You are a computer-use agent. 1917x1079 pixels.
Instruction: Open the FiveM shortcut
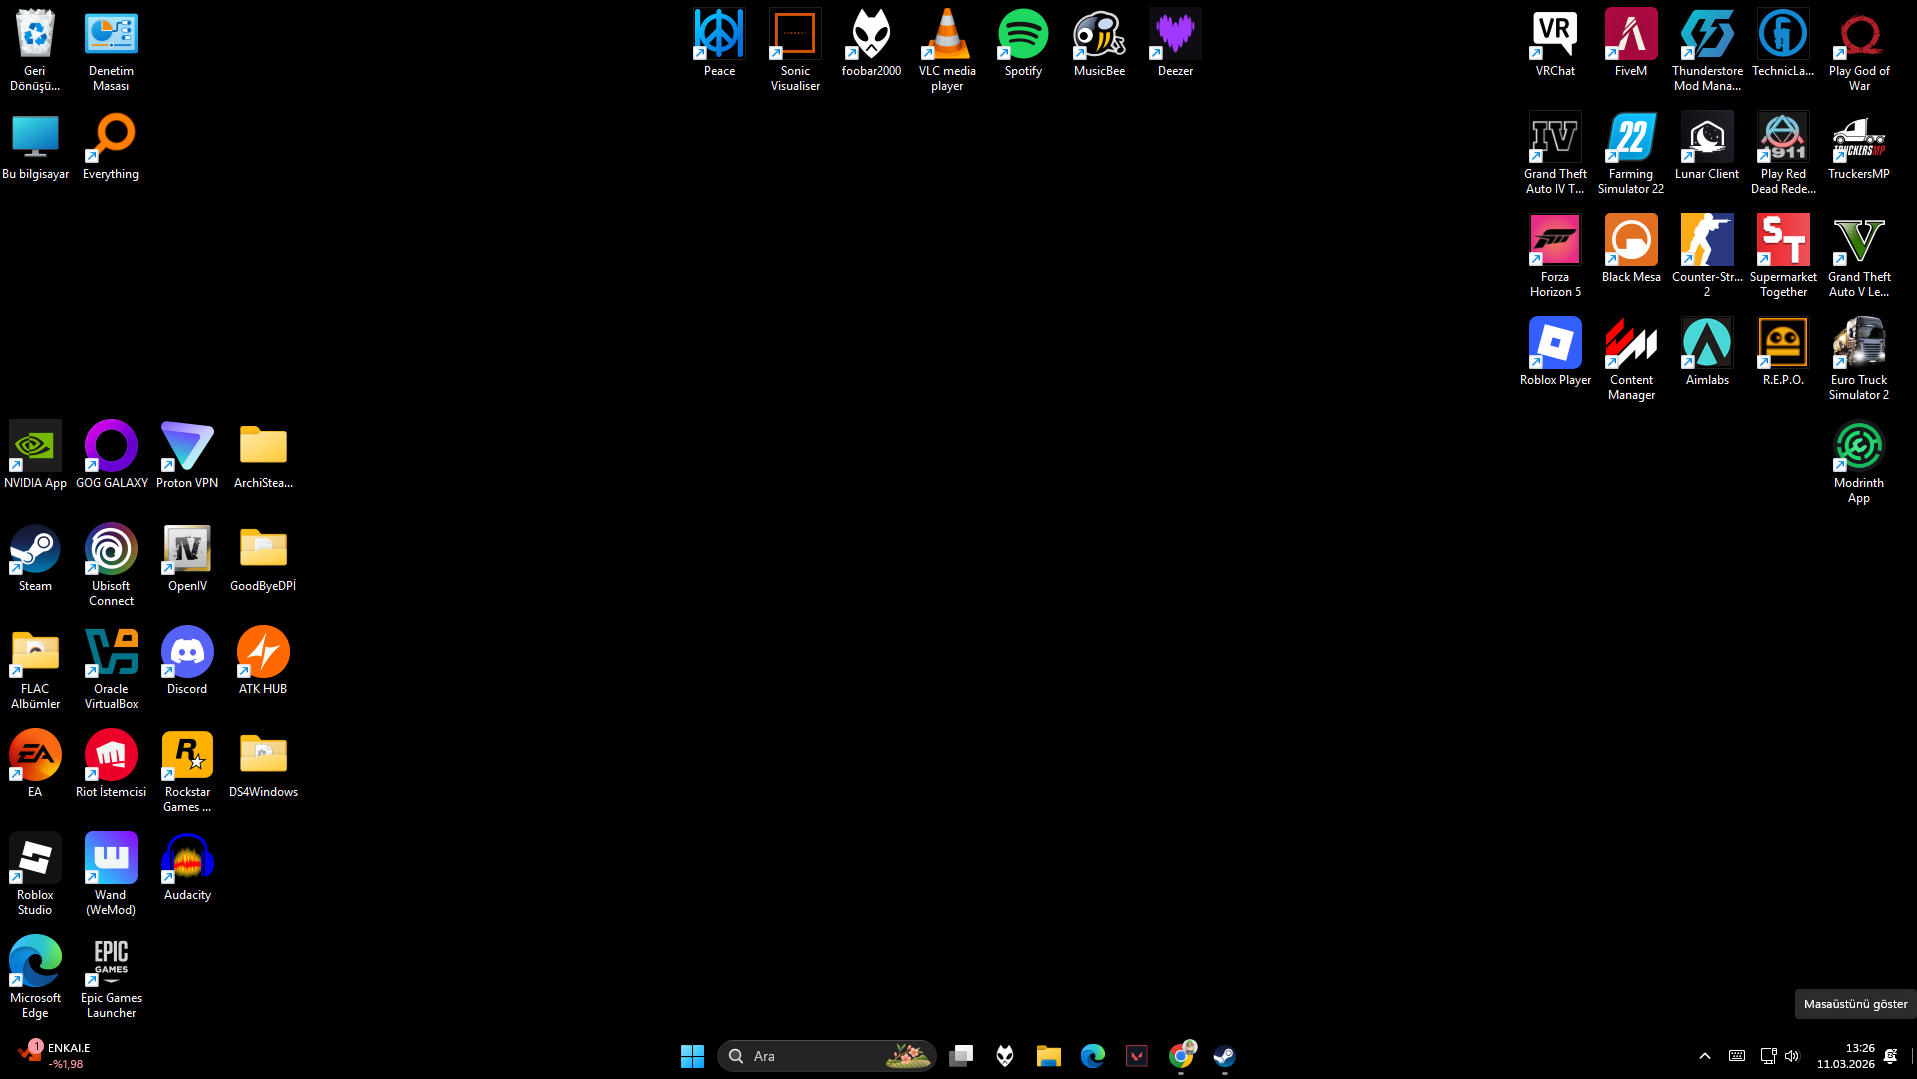coord(1631,43)
